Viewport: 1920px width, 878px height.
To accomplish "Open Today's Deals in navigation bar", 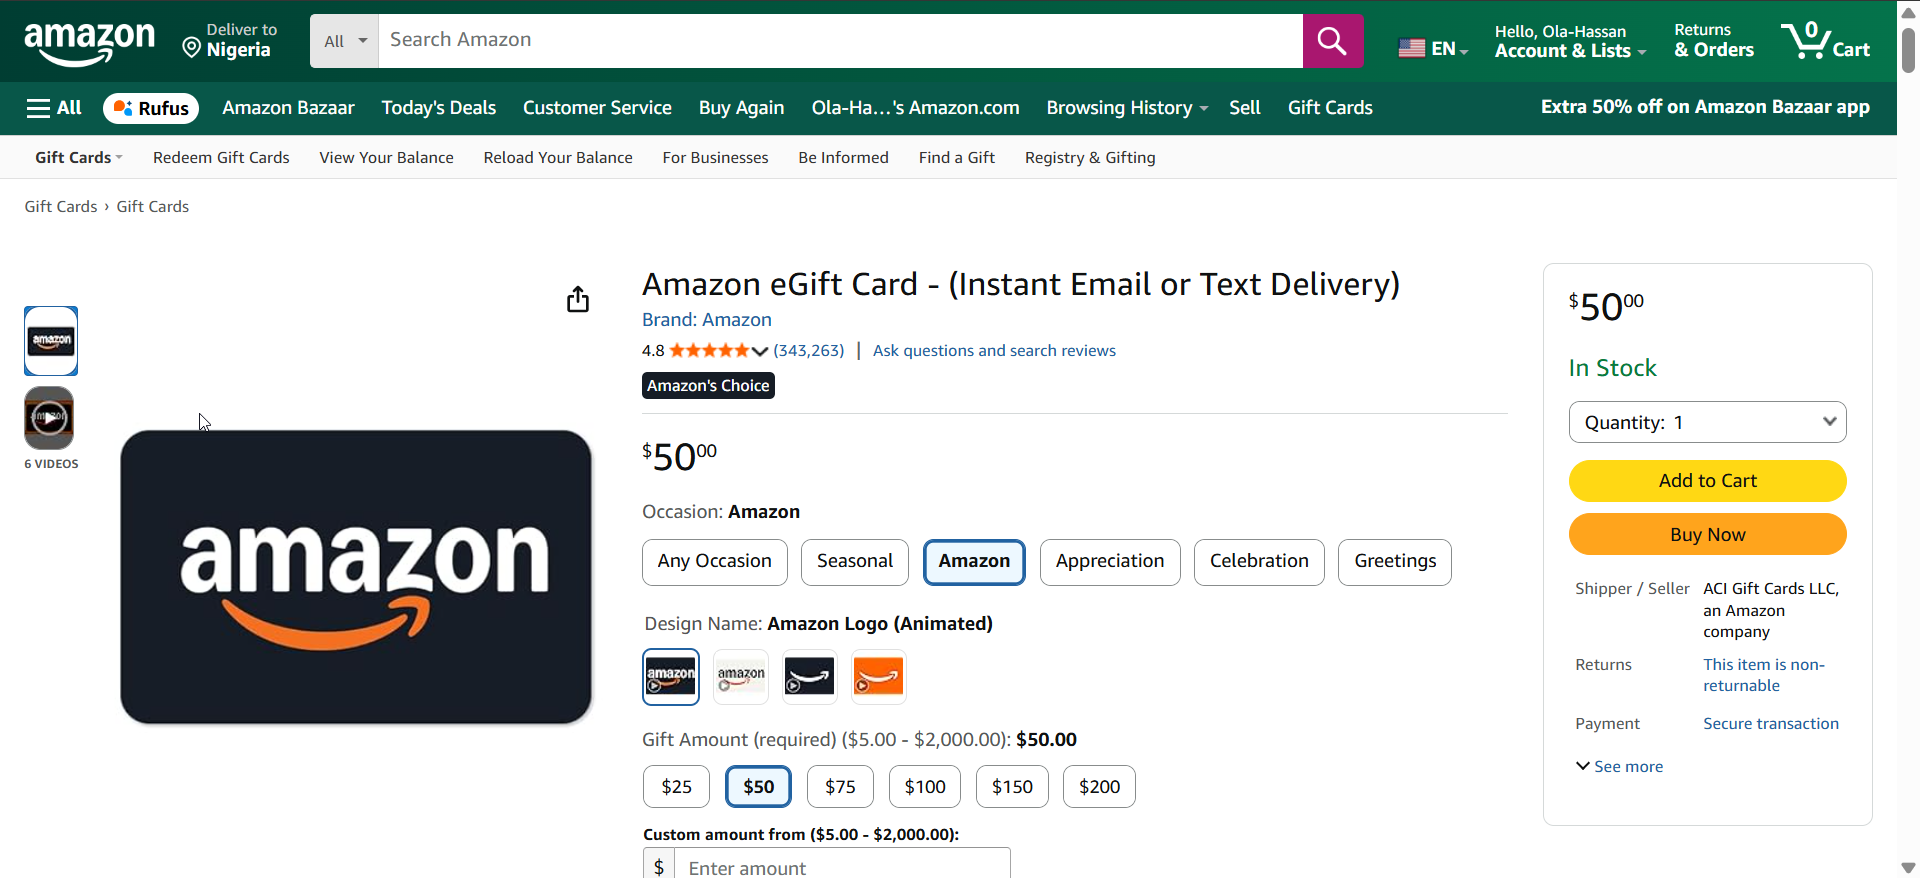I will (438, 108).
